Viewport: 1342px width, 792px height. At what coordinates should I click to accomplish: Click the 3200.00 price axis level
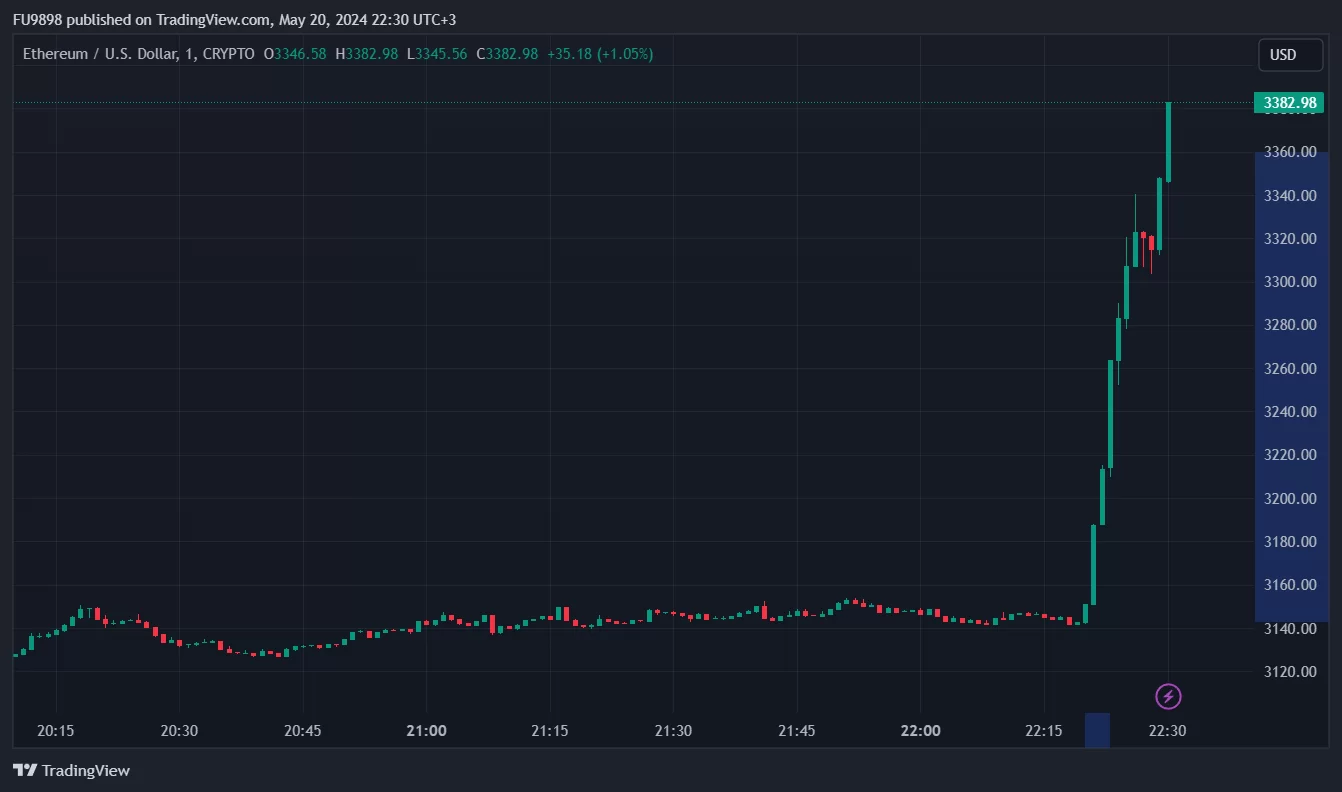(x=1290, y=498)
